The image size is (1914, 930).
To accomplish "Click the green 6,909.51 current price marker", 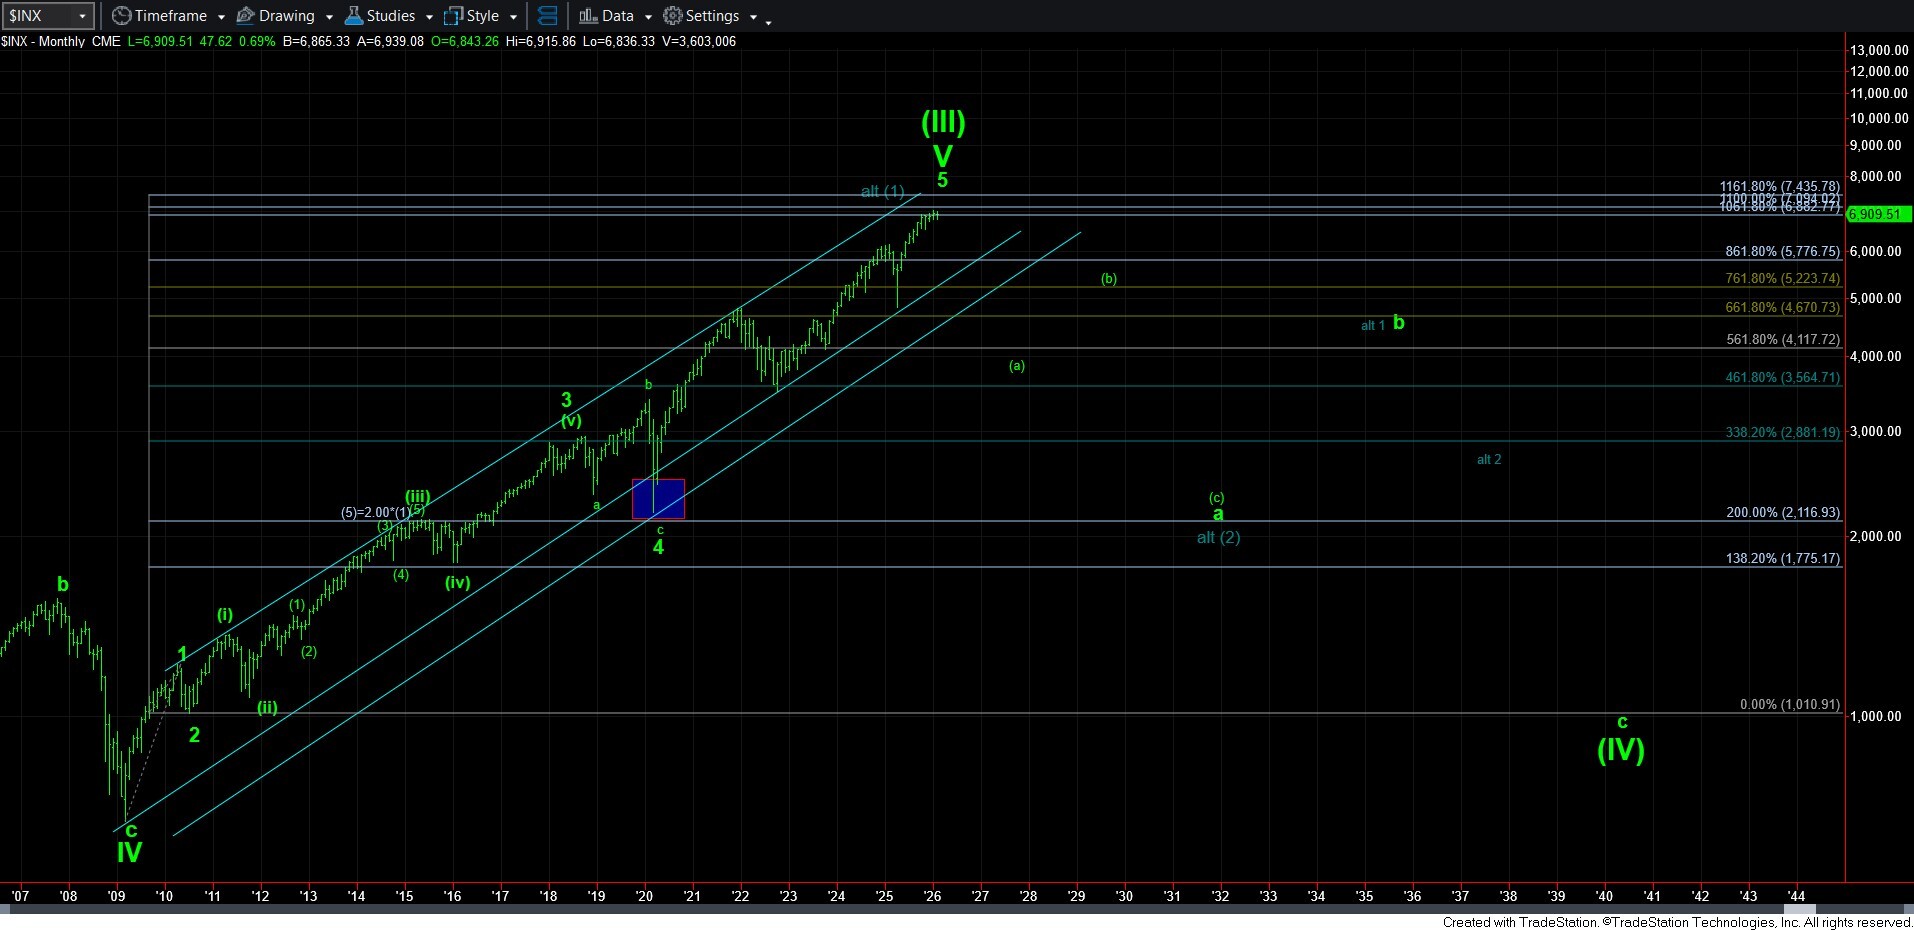I will click(1877, 214).
